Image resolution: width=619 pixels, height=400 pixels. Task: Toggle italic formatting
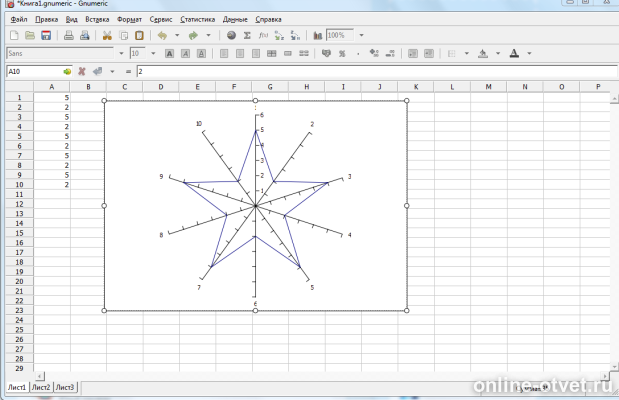185,53
